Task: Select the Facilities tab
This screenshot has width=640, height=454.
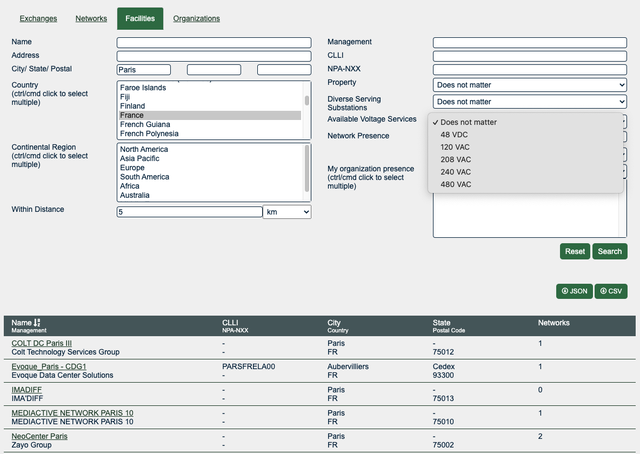Action: [x=140, y=18]
